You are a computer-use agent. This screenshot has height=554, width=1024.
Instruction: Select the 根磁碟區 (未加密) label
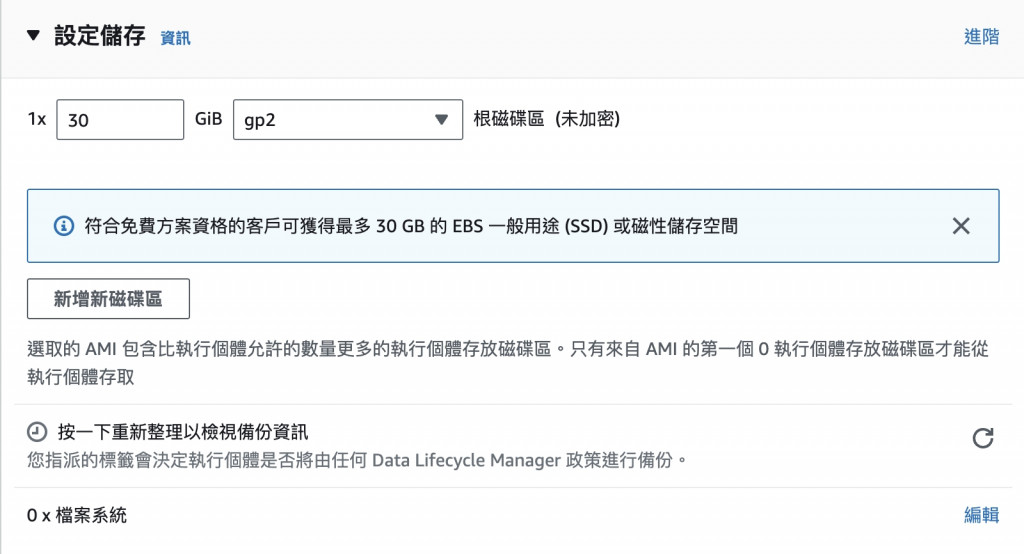click(547, 119)
